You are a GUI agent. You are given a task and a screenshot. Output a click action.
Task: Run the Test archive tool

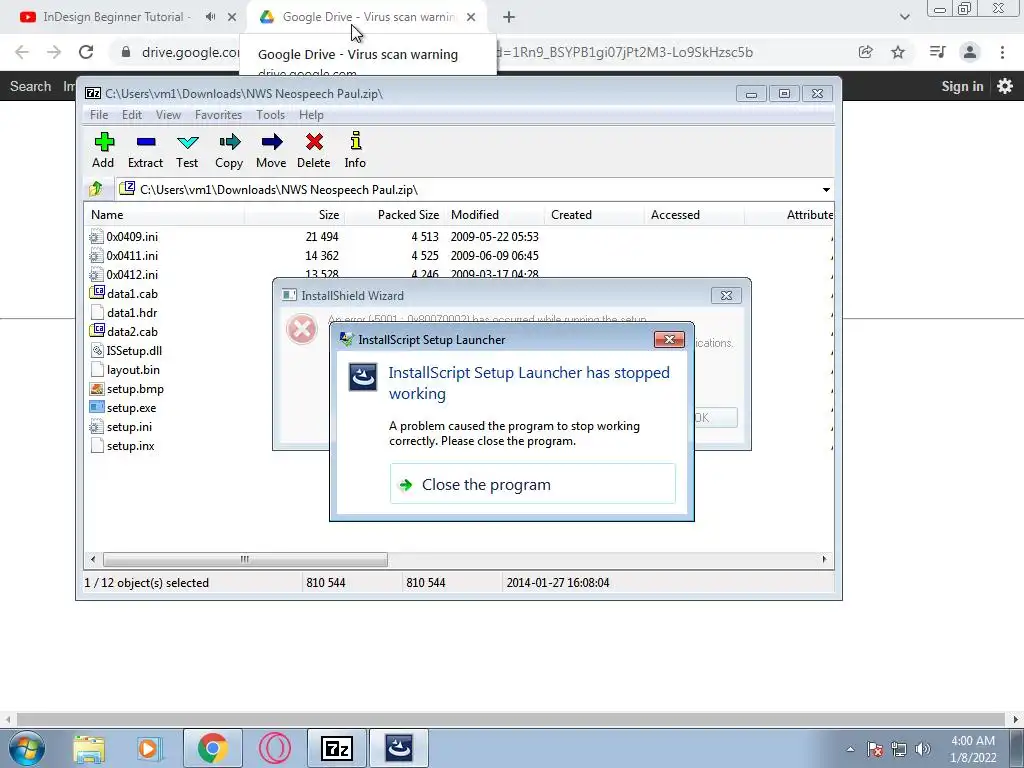pos(187,150)
